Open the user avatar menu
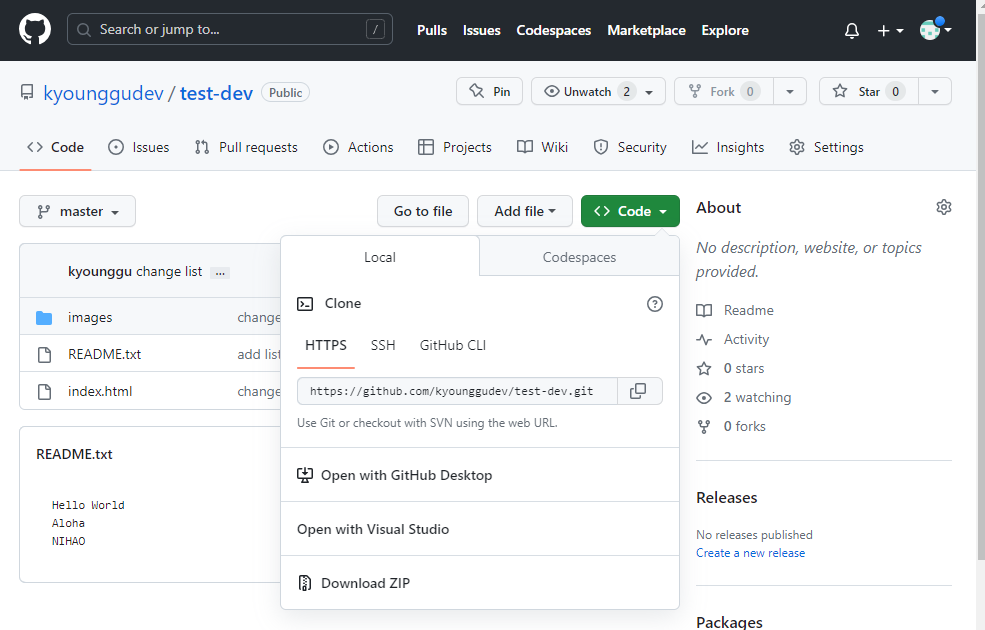Image resolution: width=985 pixels, height=630 pixels. pyautogui.click(x=935, y=30)
